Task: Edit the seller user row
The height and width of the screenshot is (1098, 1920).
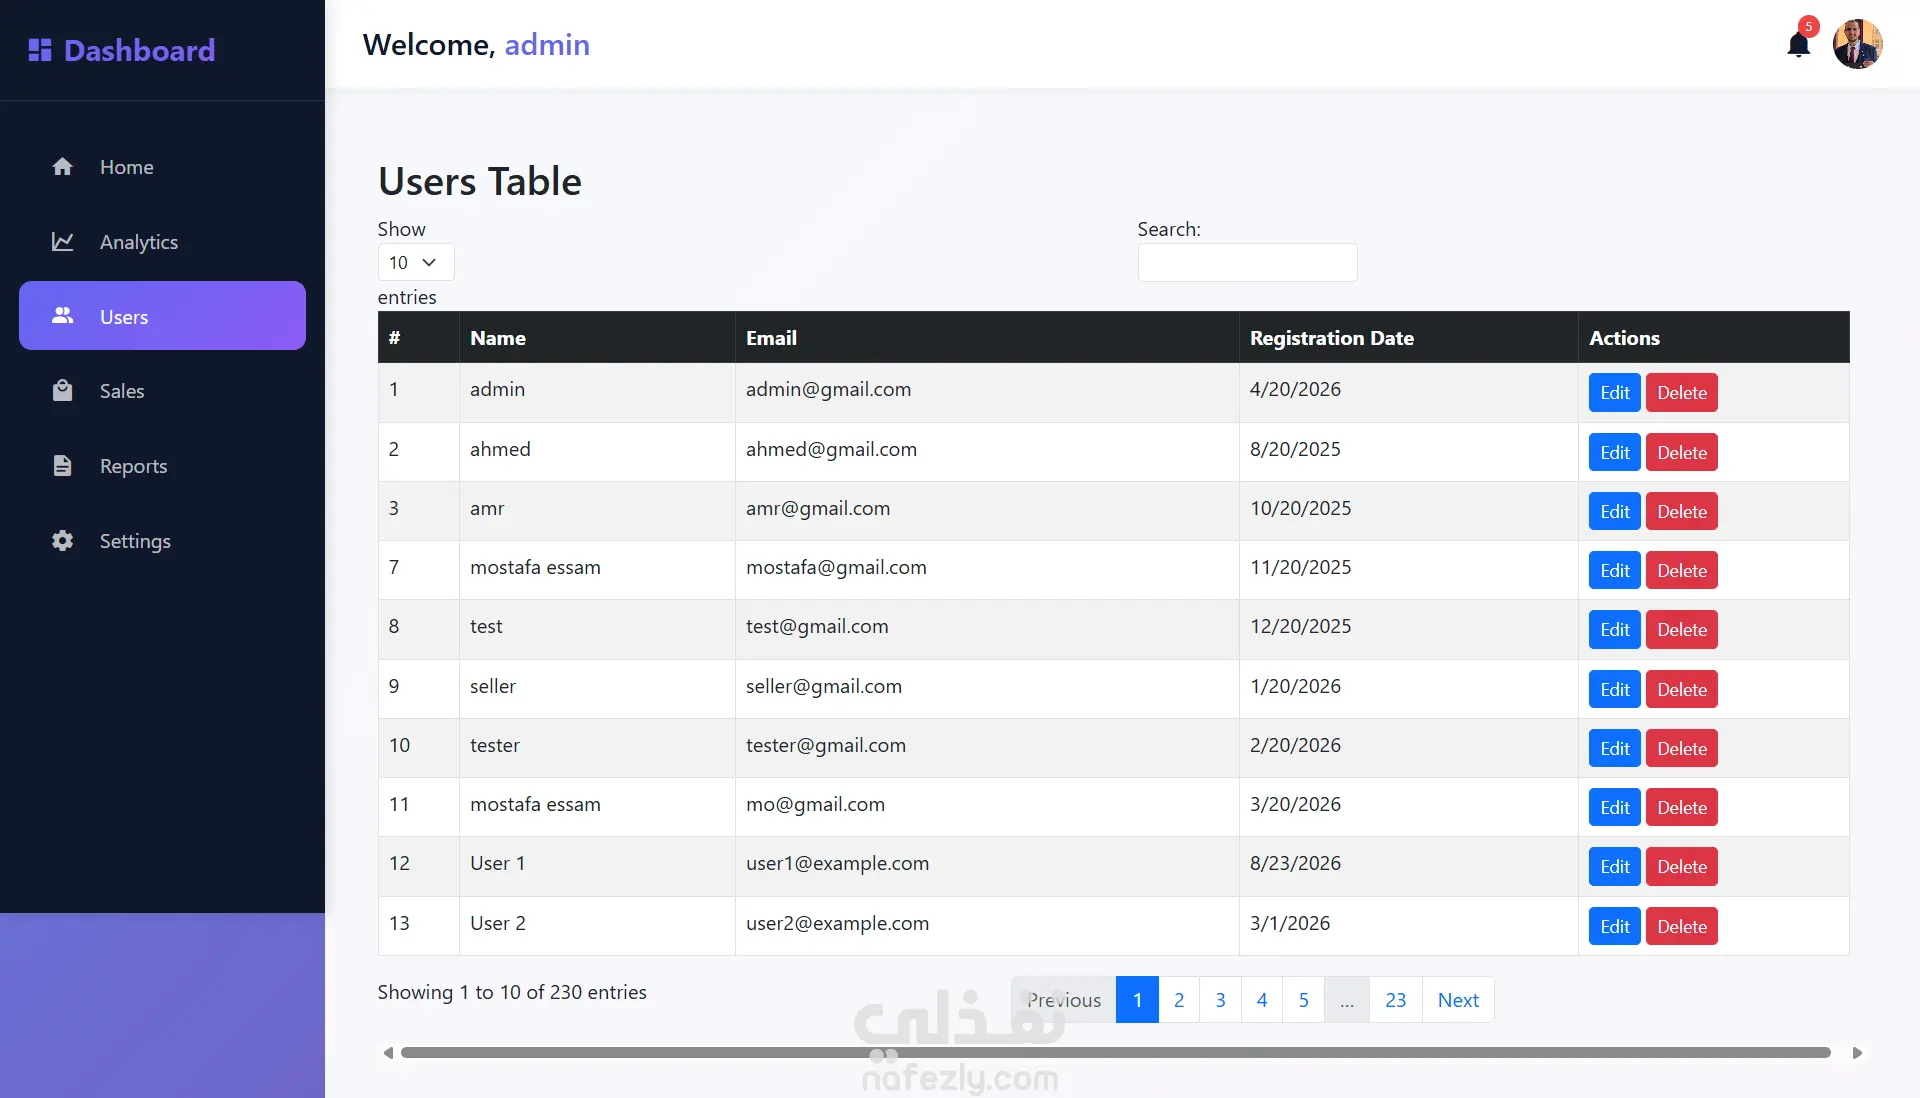Action: point(1615,689)
